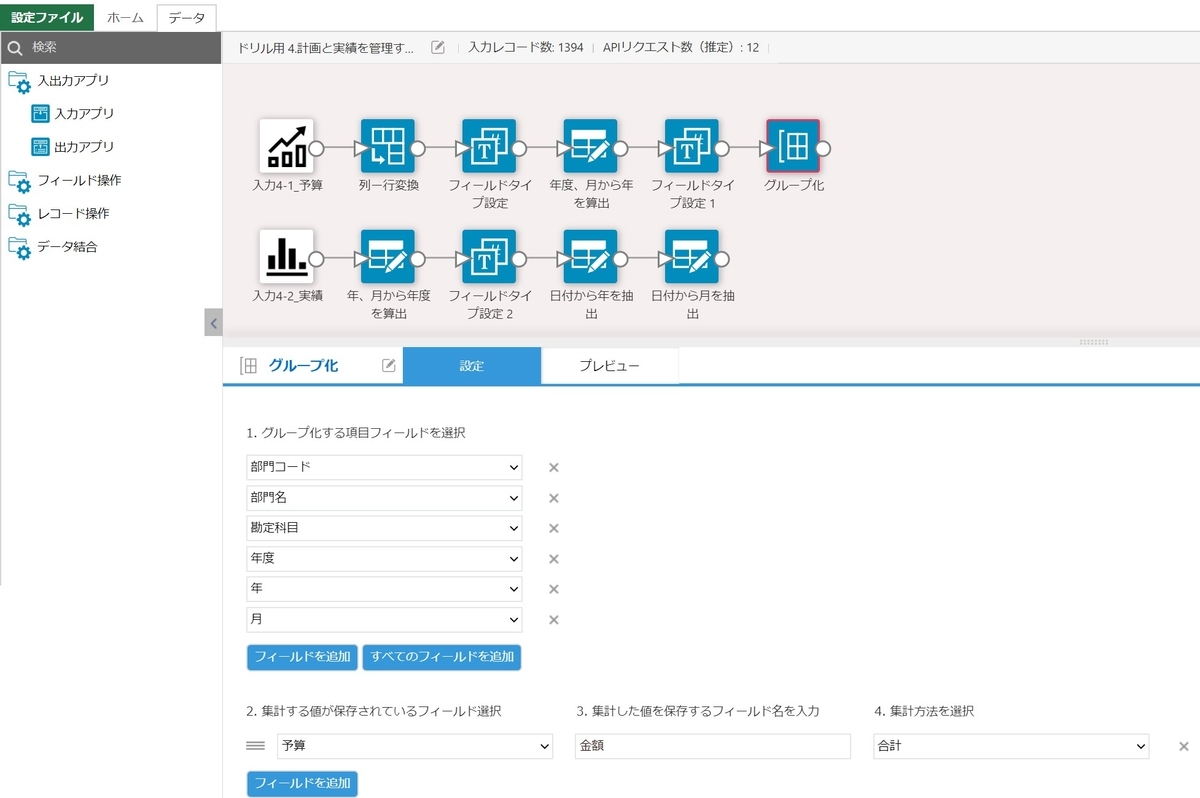Remove the 年 grouping field
Image resolution: width=1200 pixels, height=798 pixels.
[x=554, y=589]
